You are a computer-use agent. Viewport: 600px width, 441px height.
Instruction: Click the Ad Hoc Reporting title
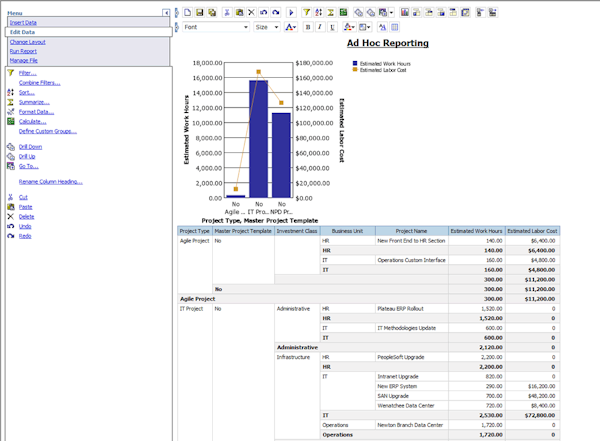tap(388, 43)
